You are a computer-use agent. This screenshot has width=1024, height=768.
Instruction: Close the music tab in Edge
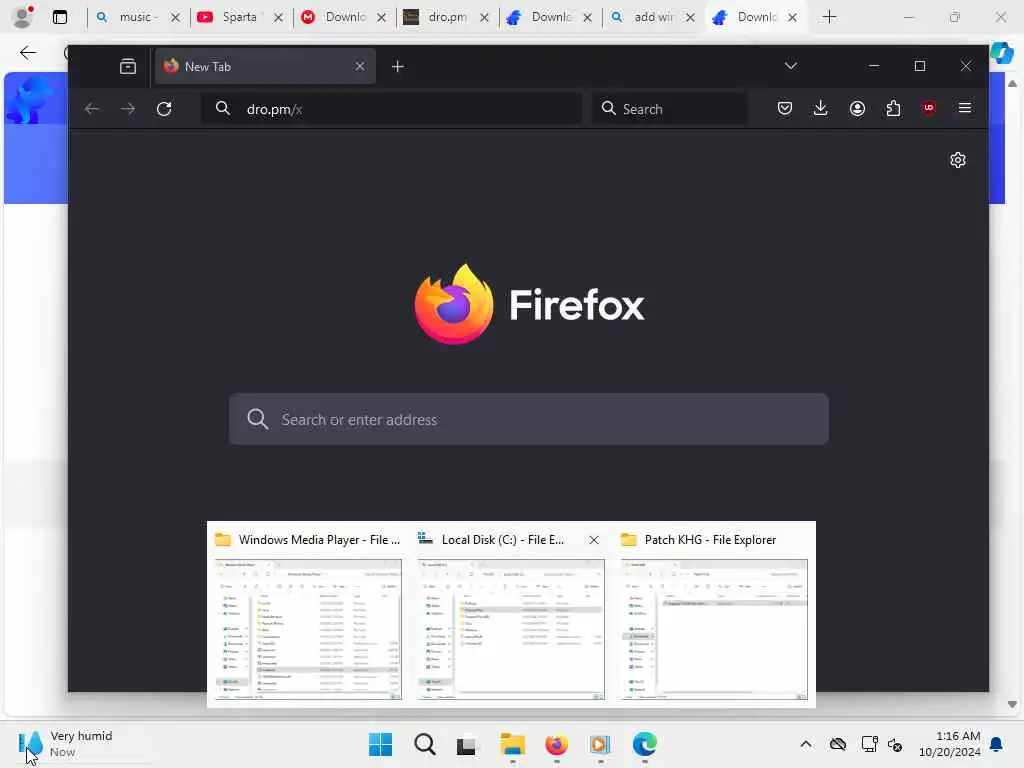point(175,18)
